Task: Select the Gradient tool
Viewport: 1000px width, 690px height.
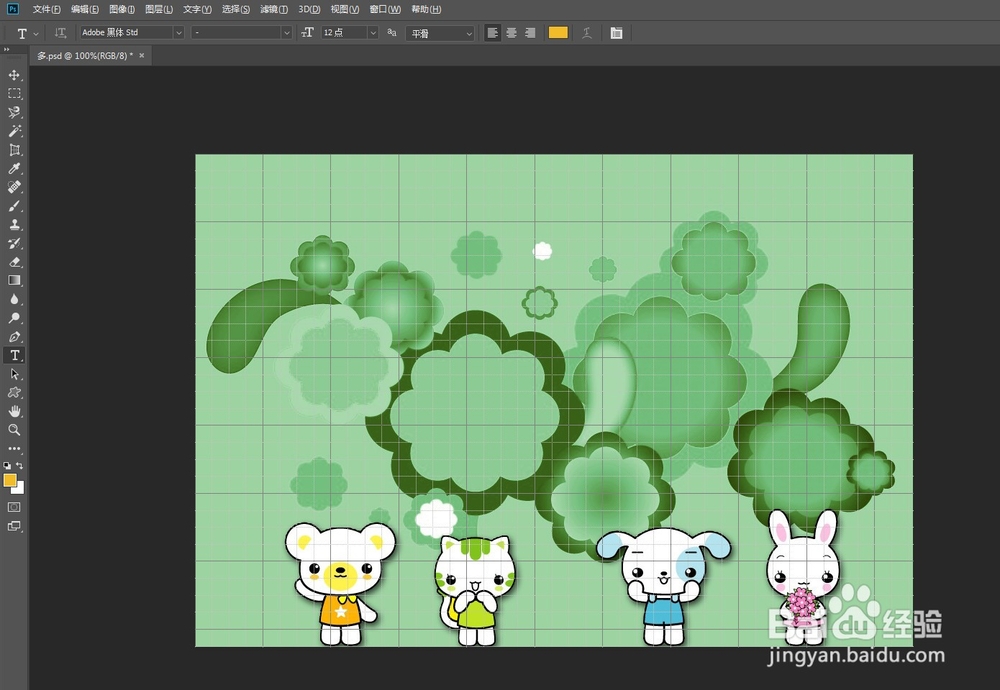Action: (x=14, y=281)
